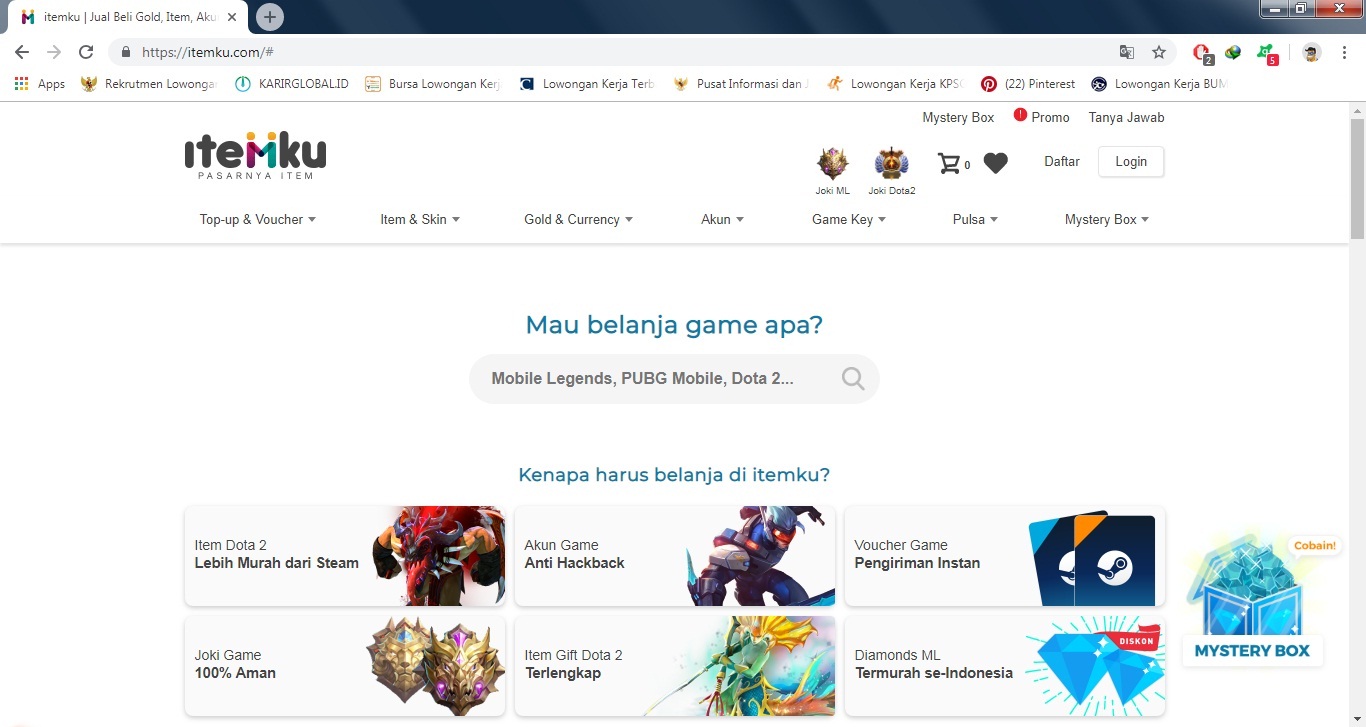This screenshot has width=1366, height=727.
Task: Click the Login button
Action: pos(1131,162)
